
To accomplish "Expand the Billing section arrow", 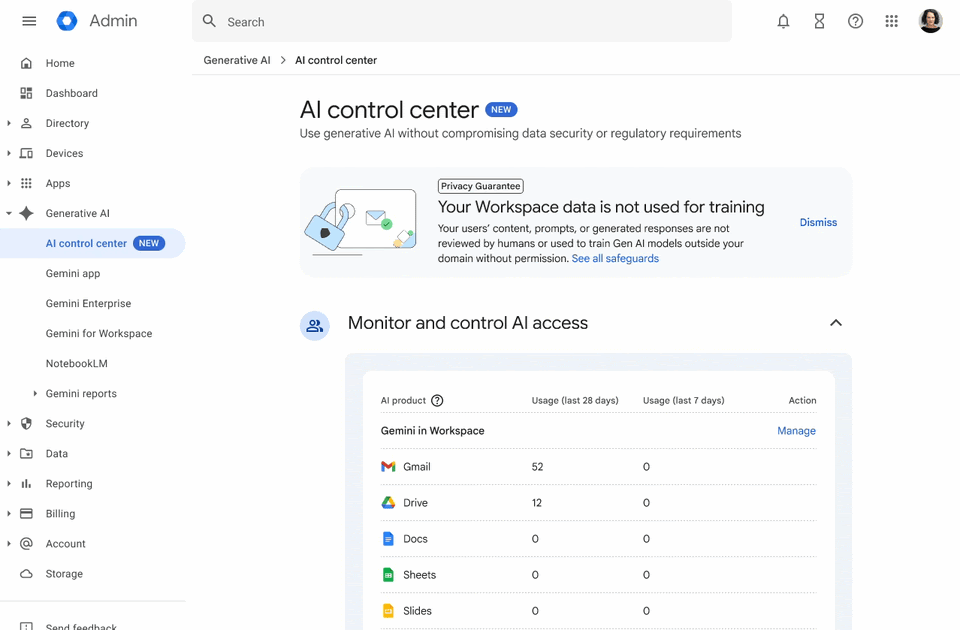I will pyautogui.click(x=9, y=513).
